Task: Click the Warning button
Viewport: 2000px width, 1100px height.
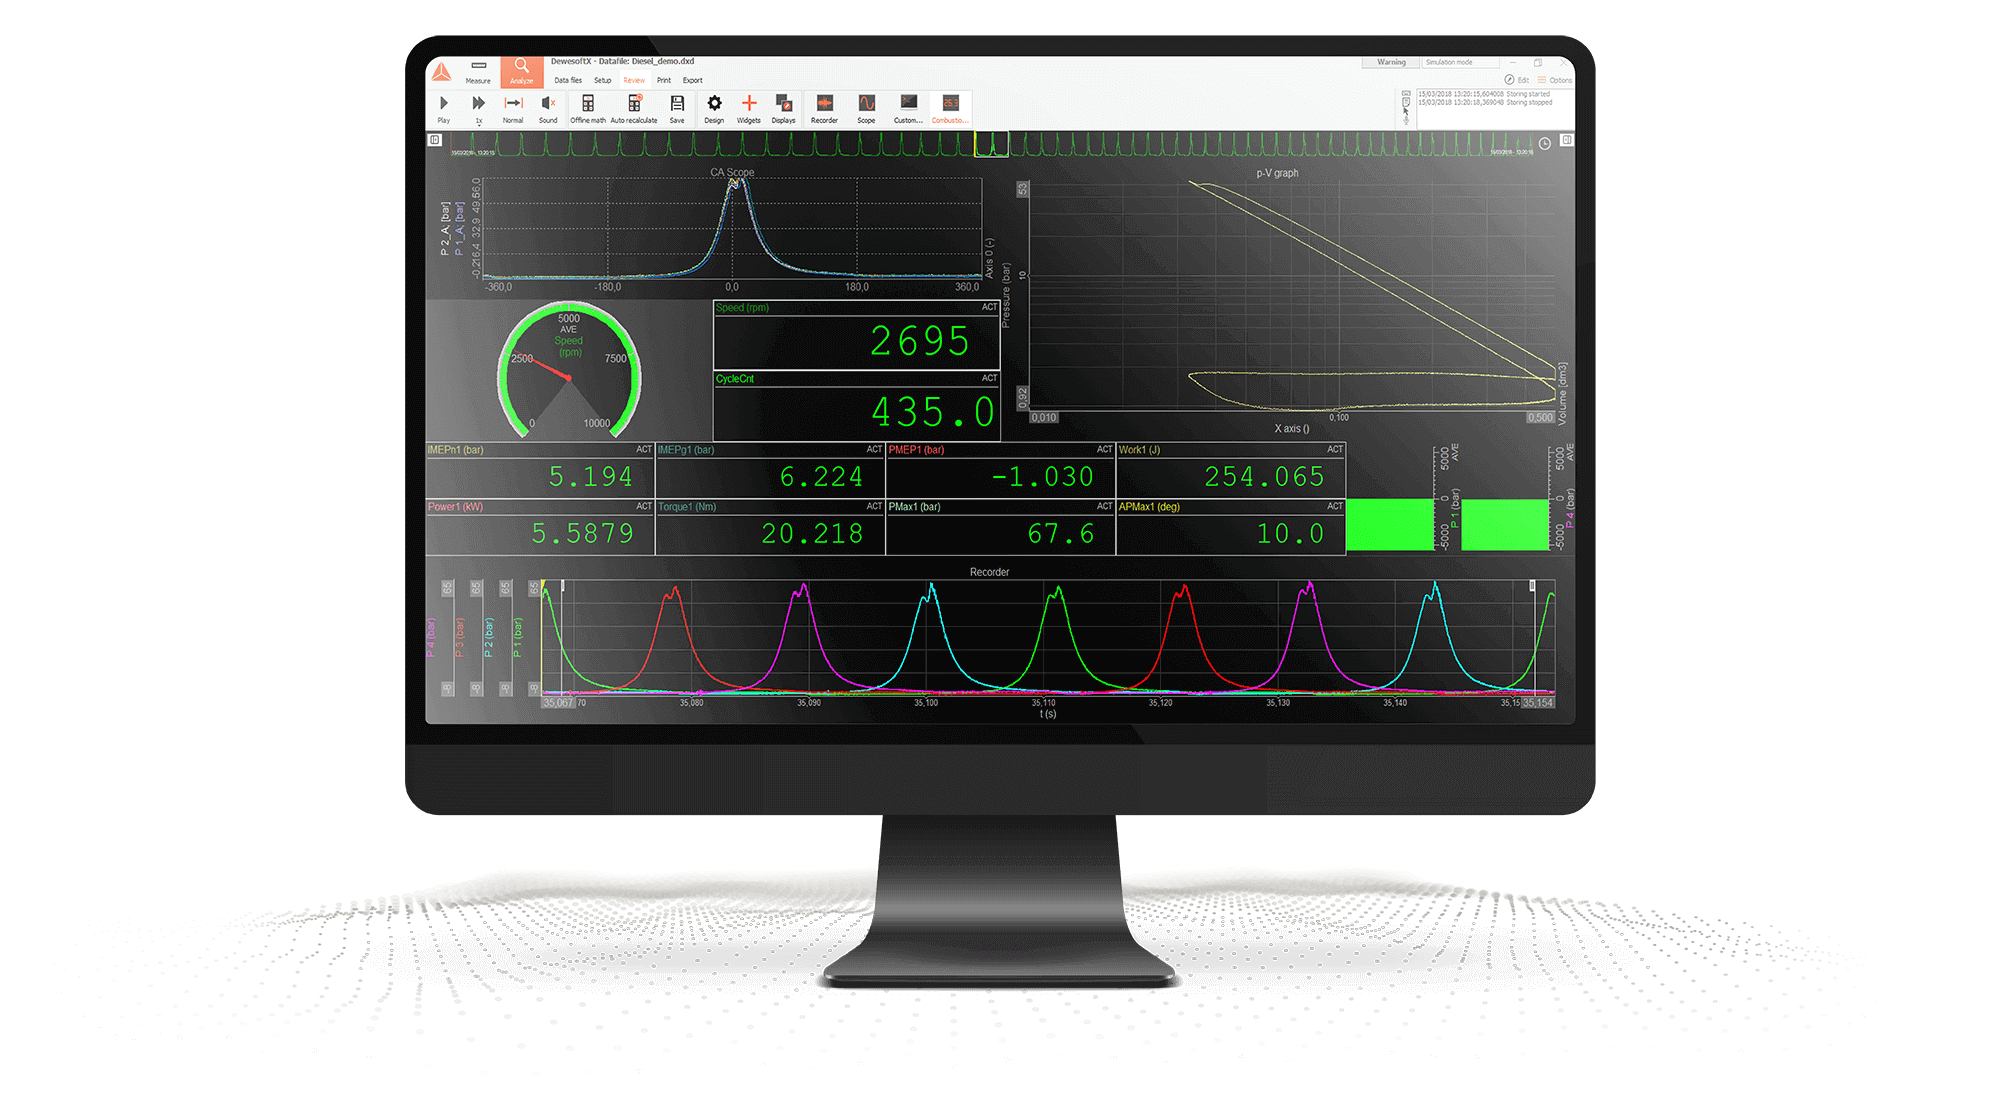Action: tap(1391, 62)
